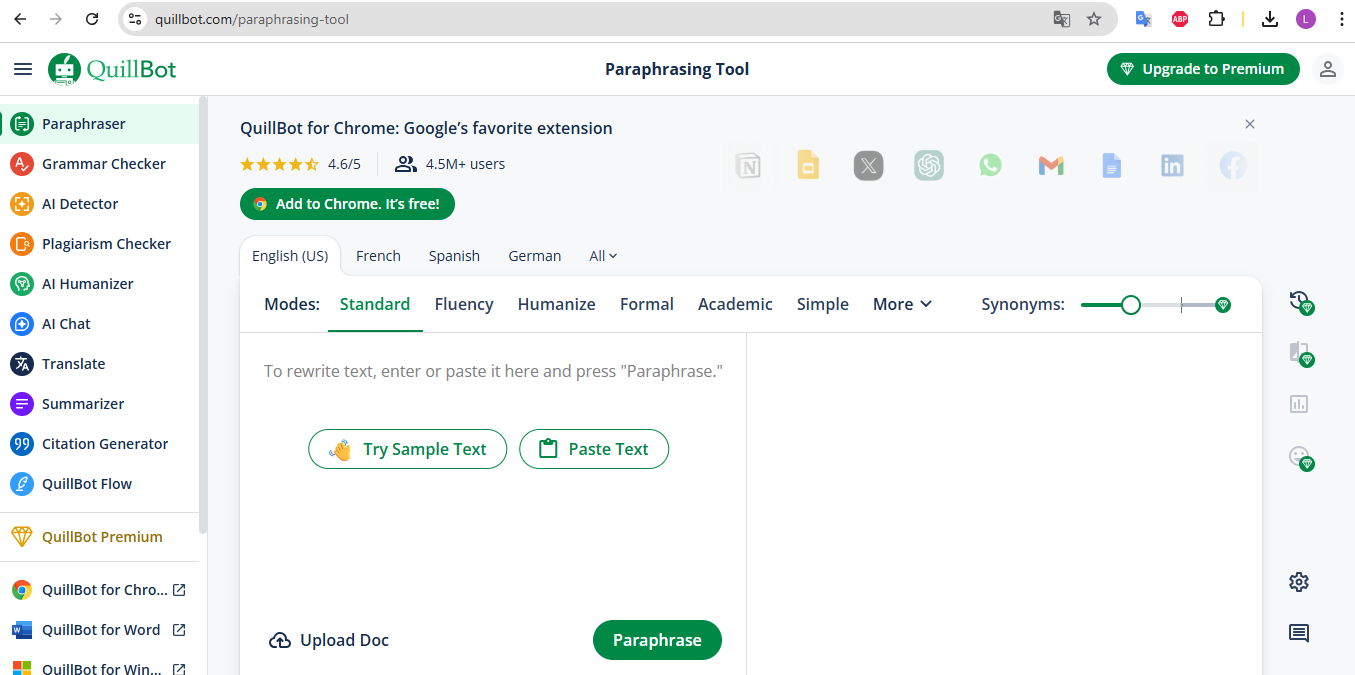
Task: Click the Notion app icon in banner
Action: pos(748,165)
